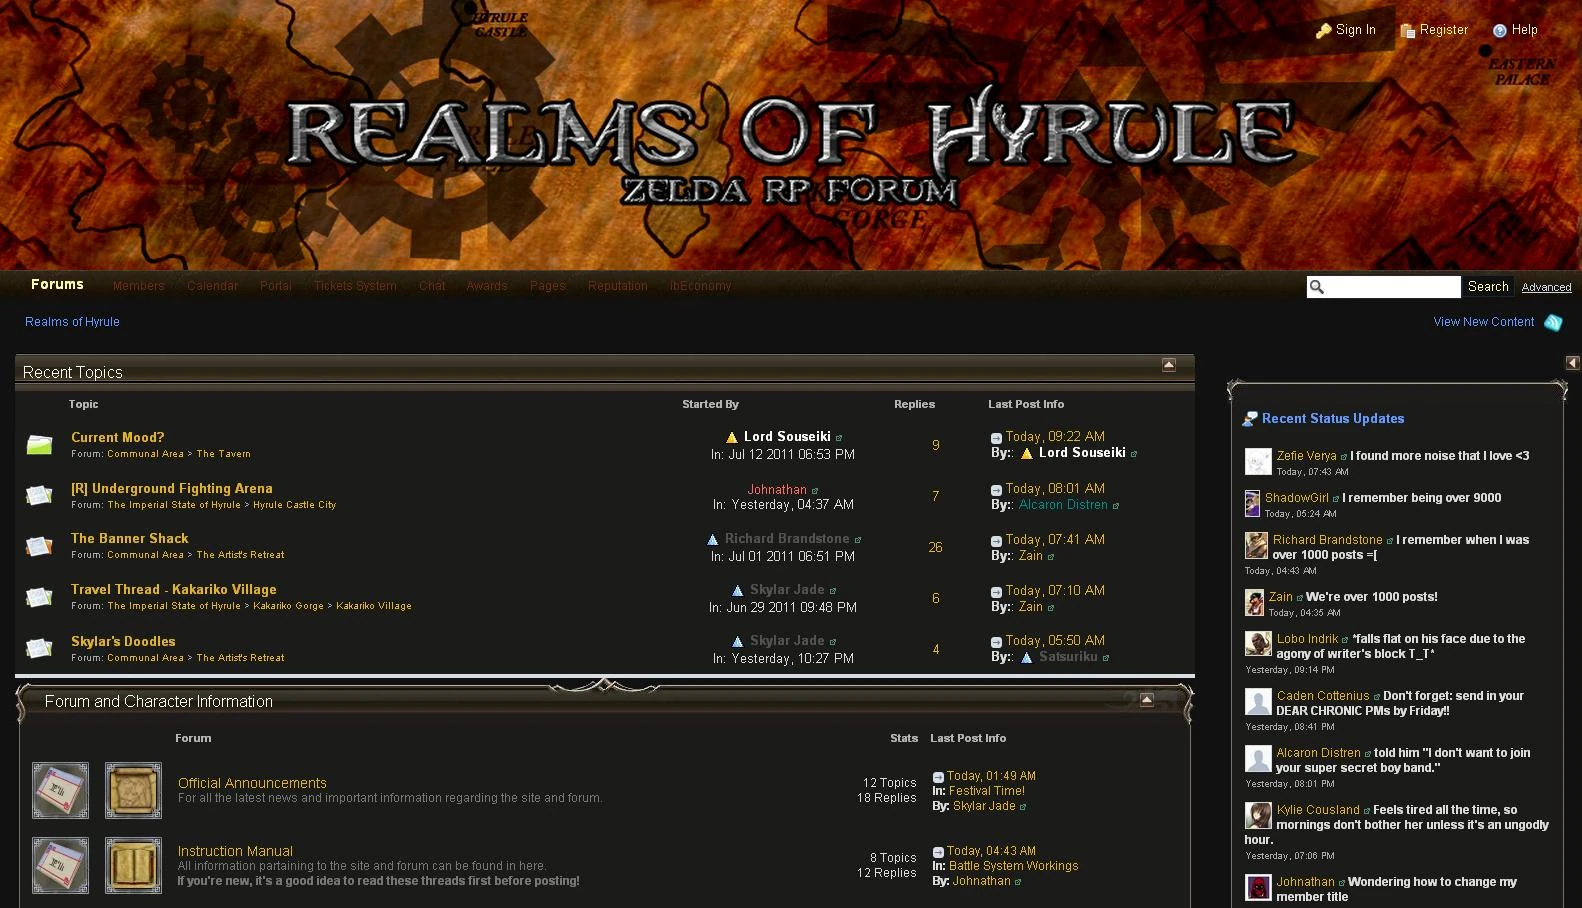The height and width of the screenshot is (908, 1582).
Task: Open the Awards tab
Action: click(487, 286)
